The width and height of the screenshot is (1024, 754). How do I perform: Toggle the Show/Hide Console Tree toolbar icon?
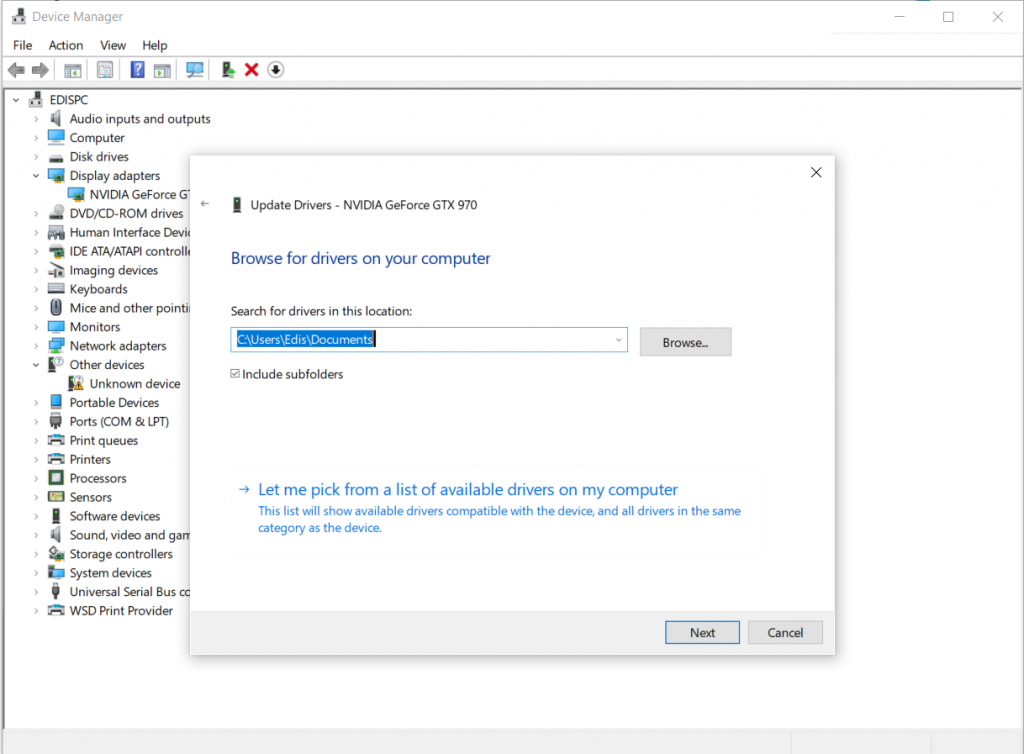pos(72,70)
